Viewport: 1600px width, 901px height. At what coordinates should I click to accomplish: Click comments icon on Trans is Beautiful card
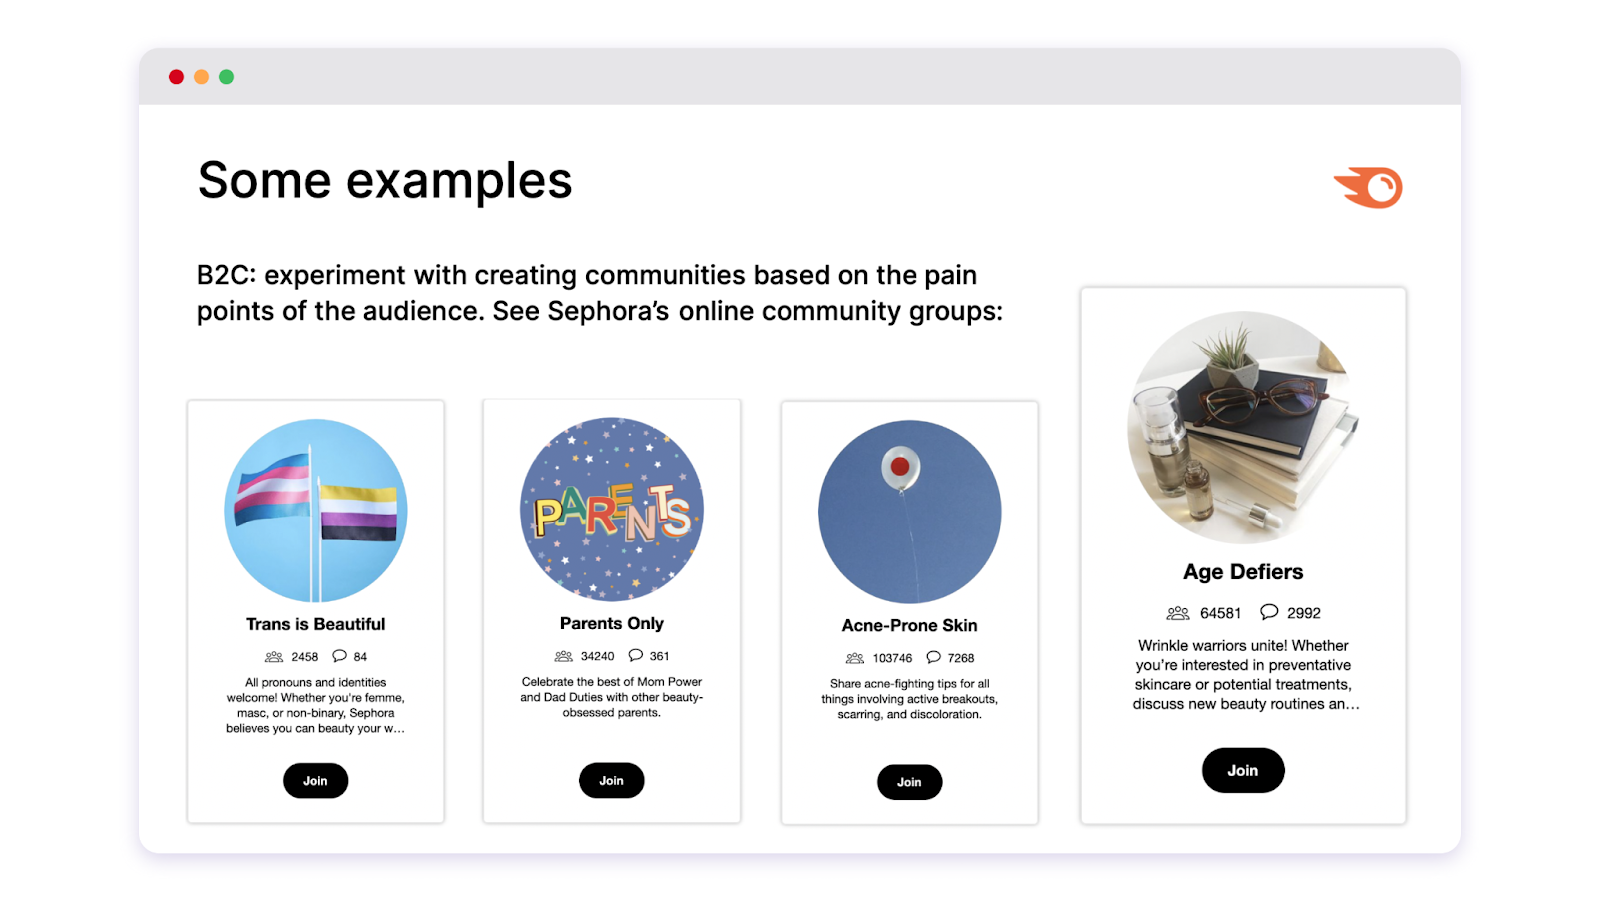[x=340, y=656]
